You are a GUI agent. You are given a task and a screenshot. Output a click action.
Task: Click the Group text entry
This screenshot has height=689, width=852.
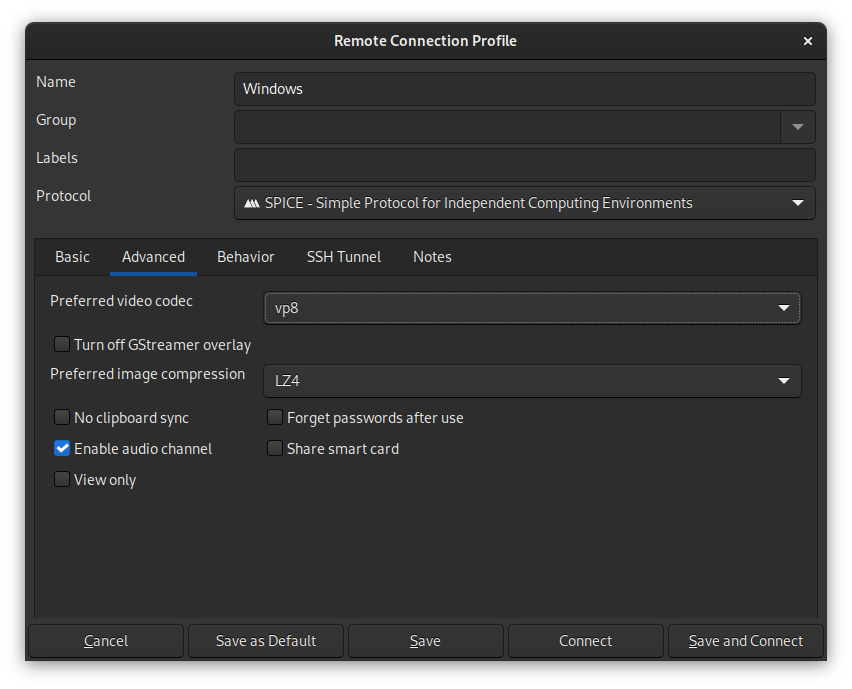(x=508, y=127)
